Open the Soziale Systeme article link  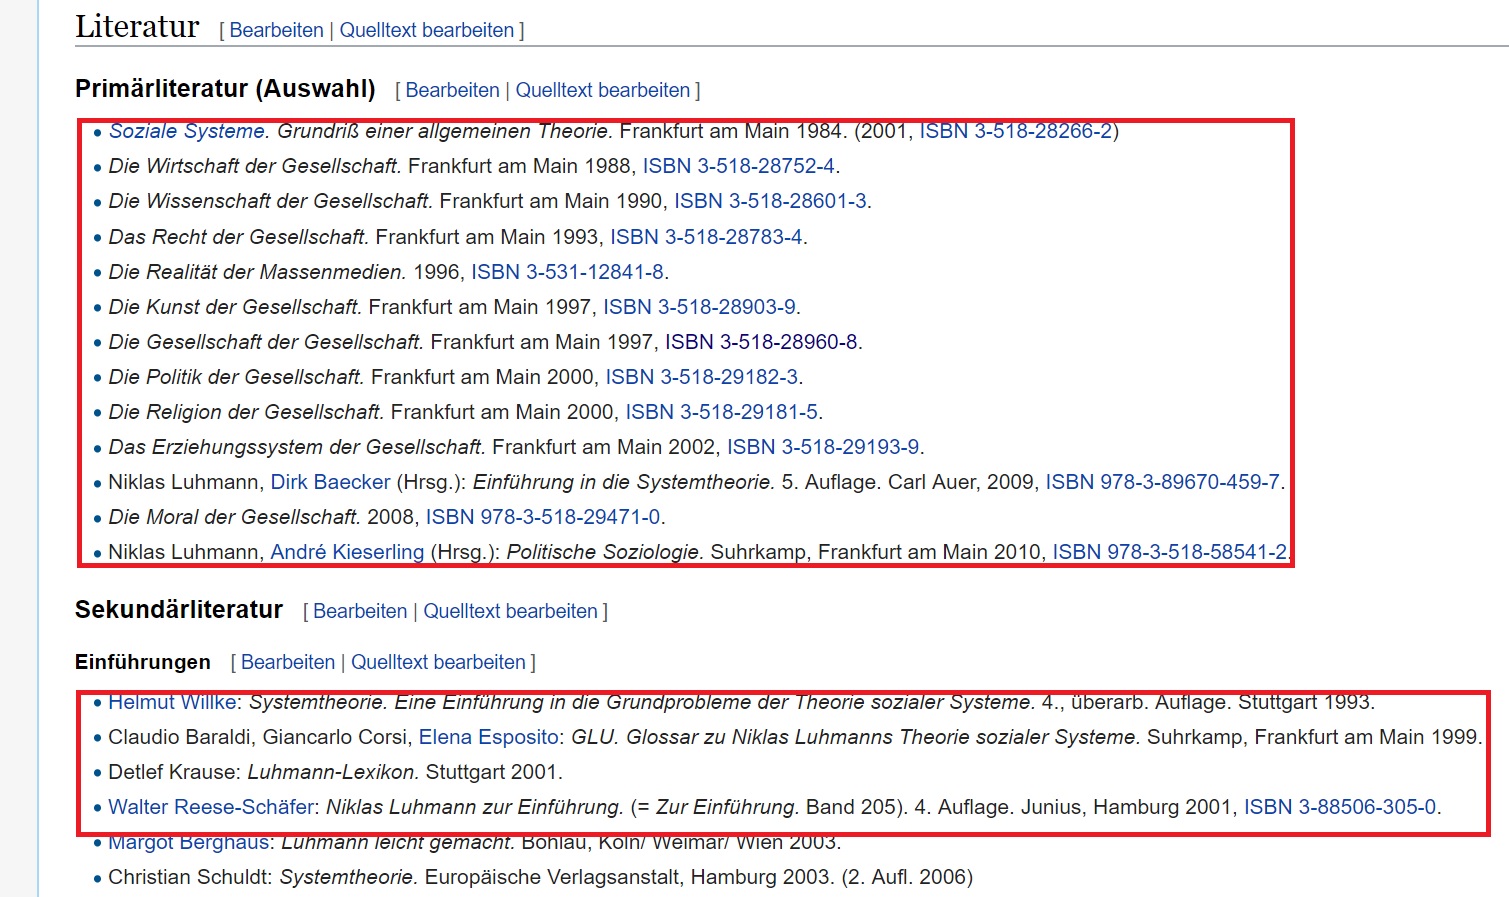tap(186, 132)
